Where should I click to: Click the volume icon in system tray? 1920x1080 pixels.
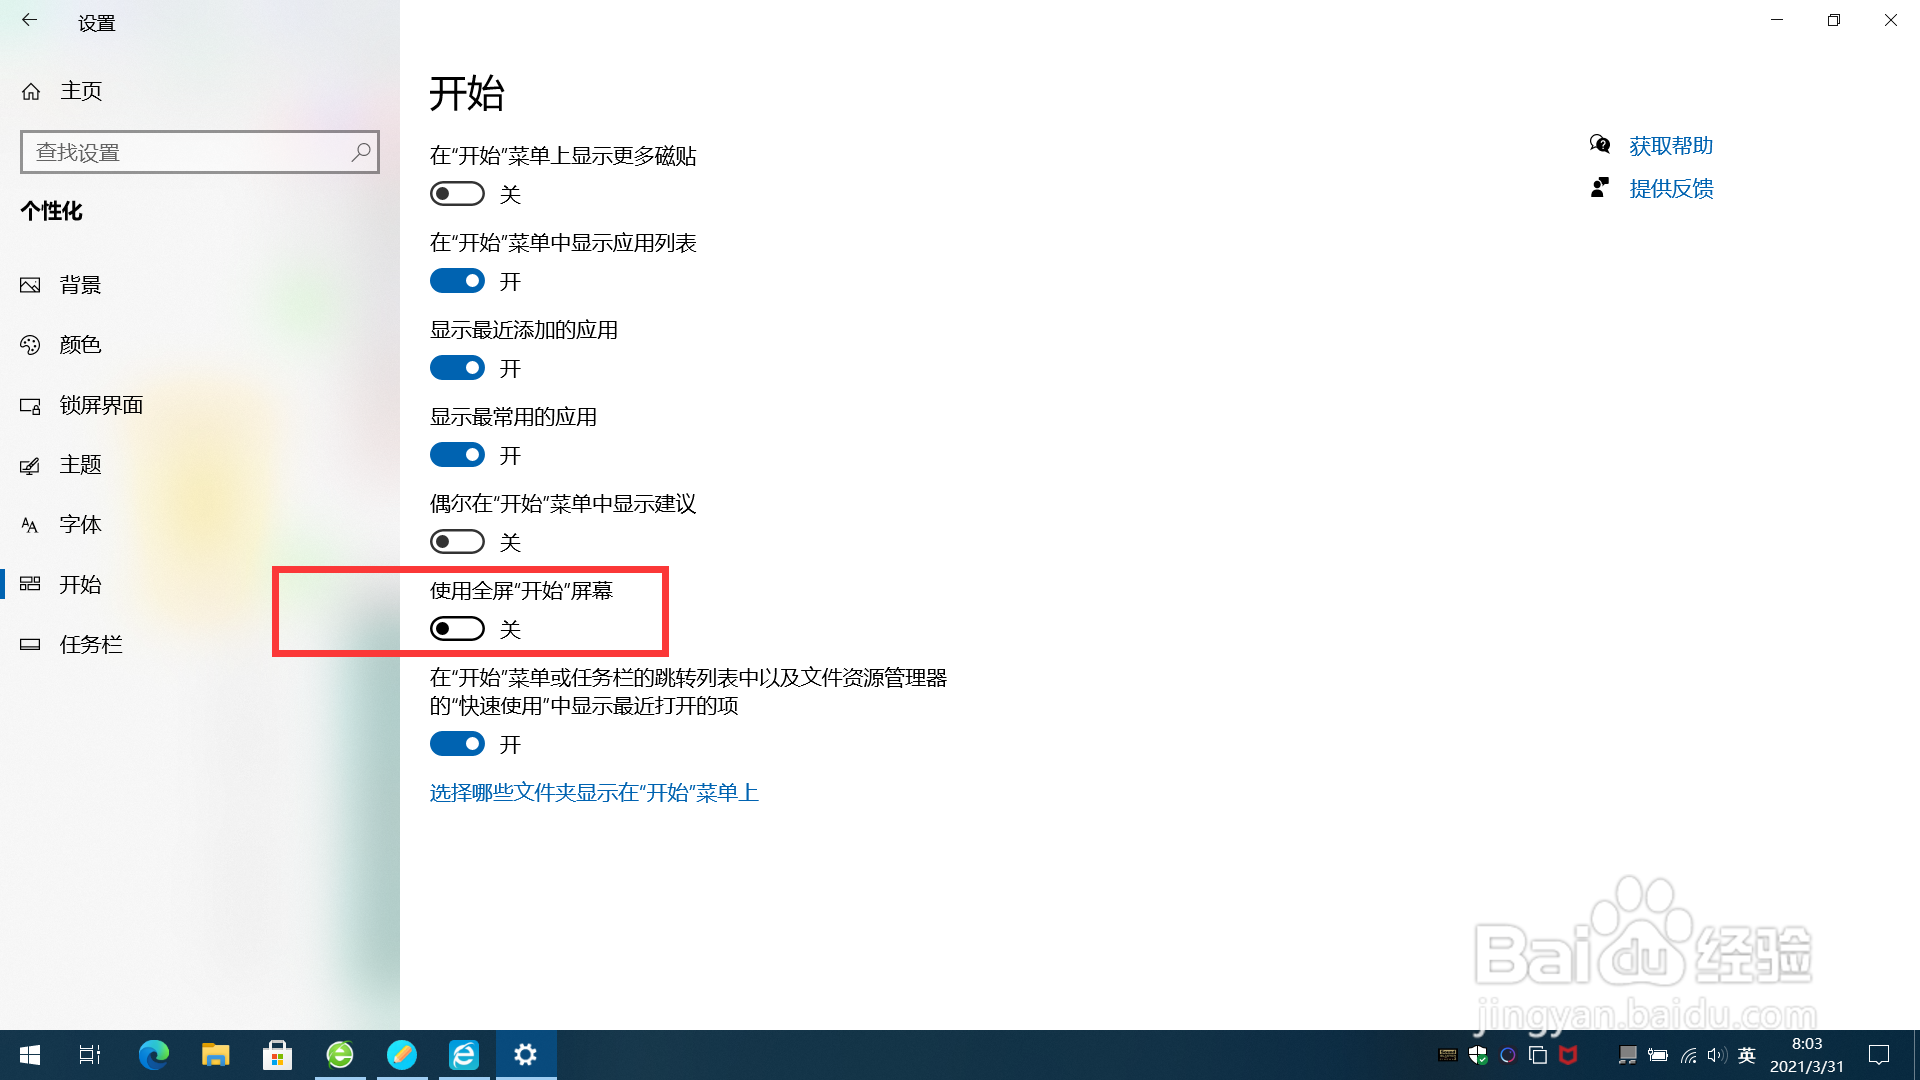1717,1054
